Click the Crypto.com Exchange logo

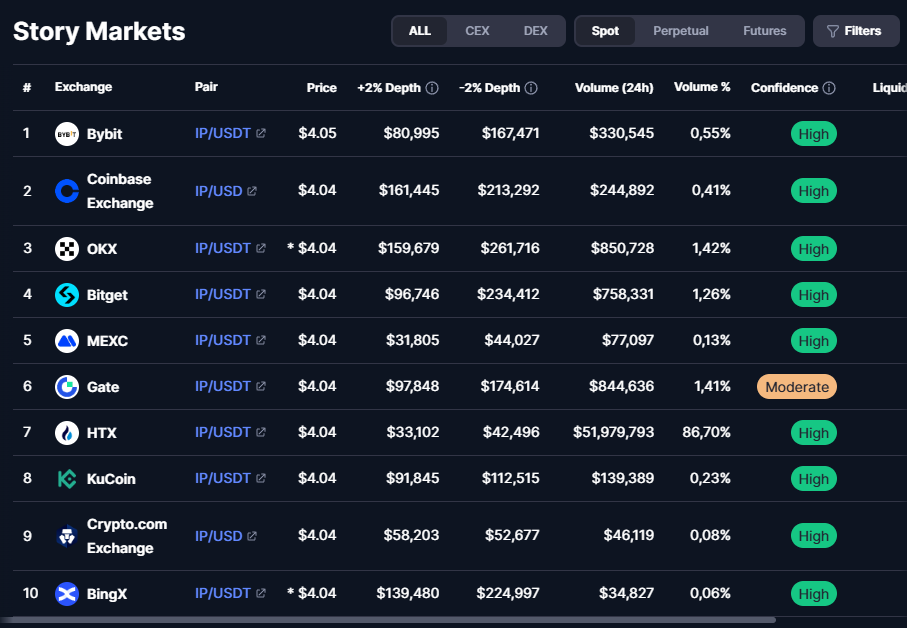coord(67,536)
